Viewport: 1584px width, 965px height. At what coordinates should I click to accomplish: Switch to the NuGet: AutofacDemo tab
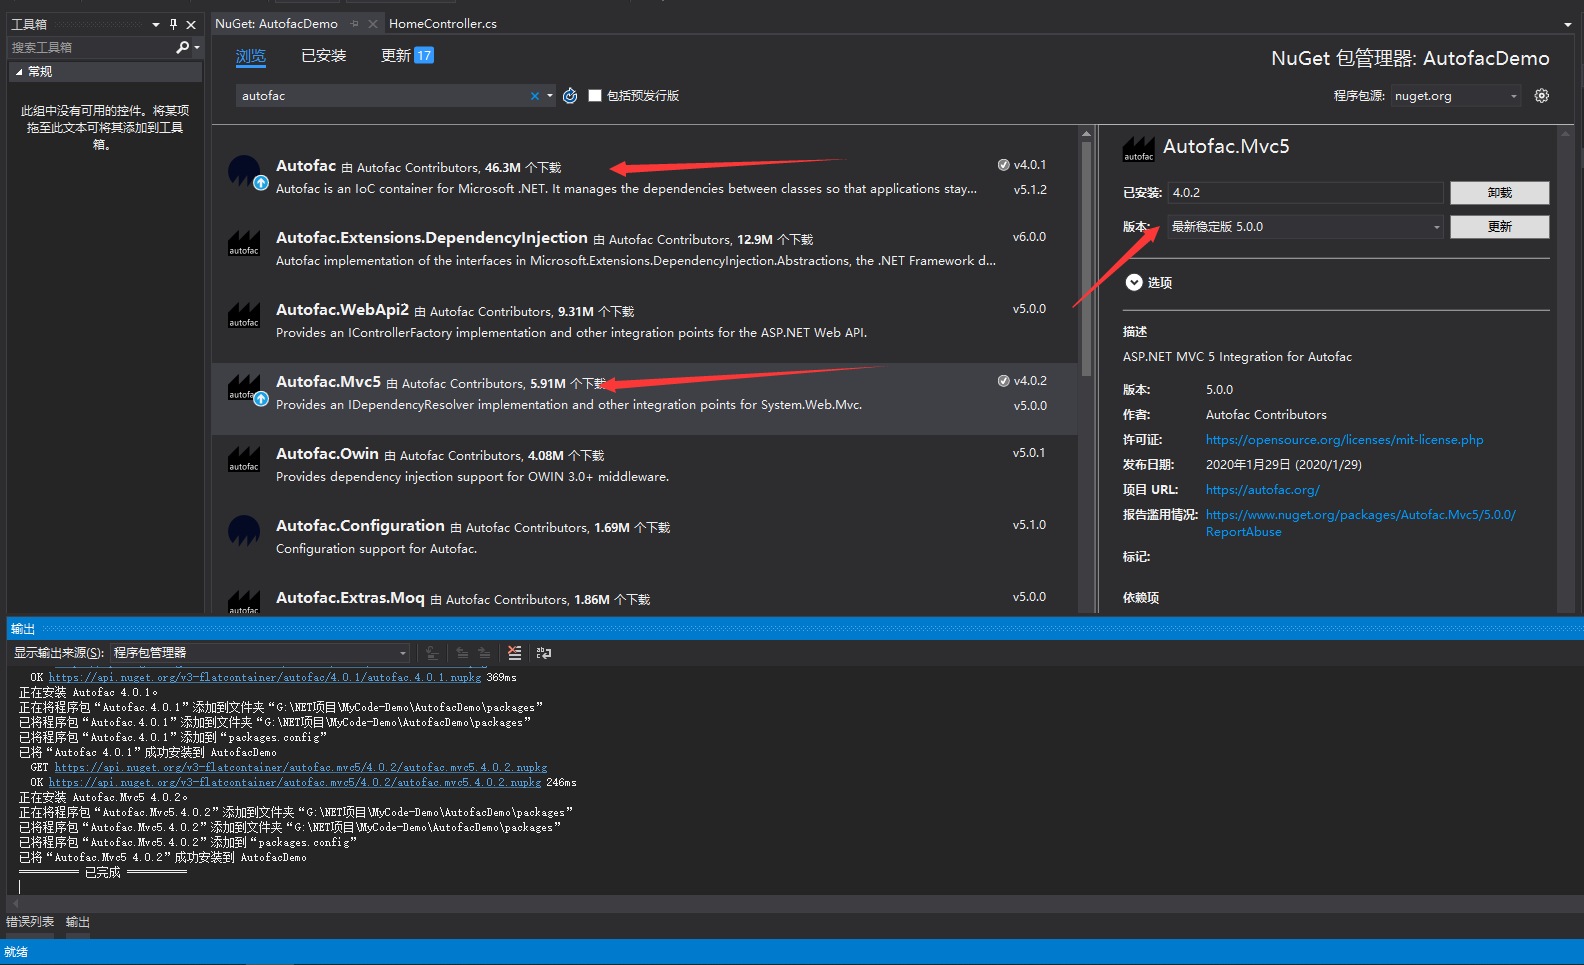(x=277, y=23)
